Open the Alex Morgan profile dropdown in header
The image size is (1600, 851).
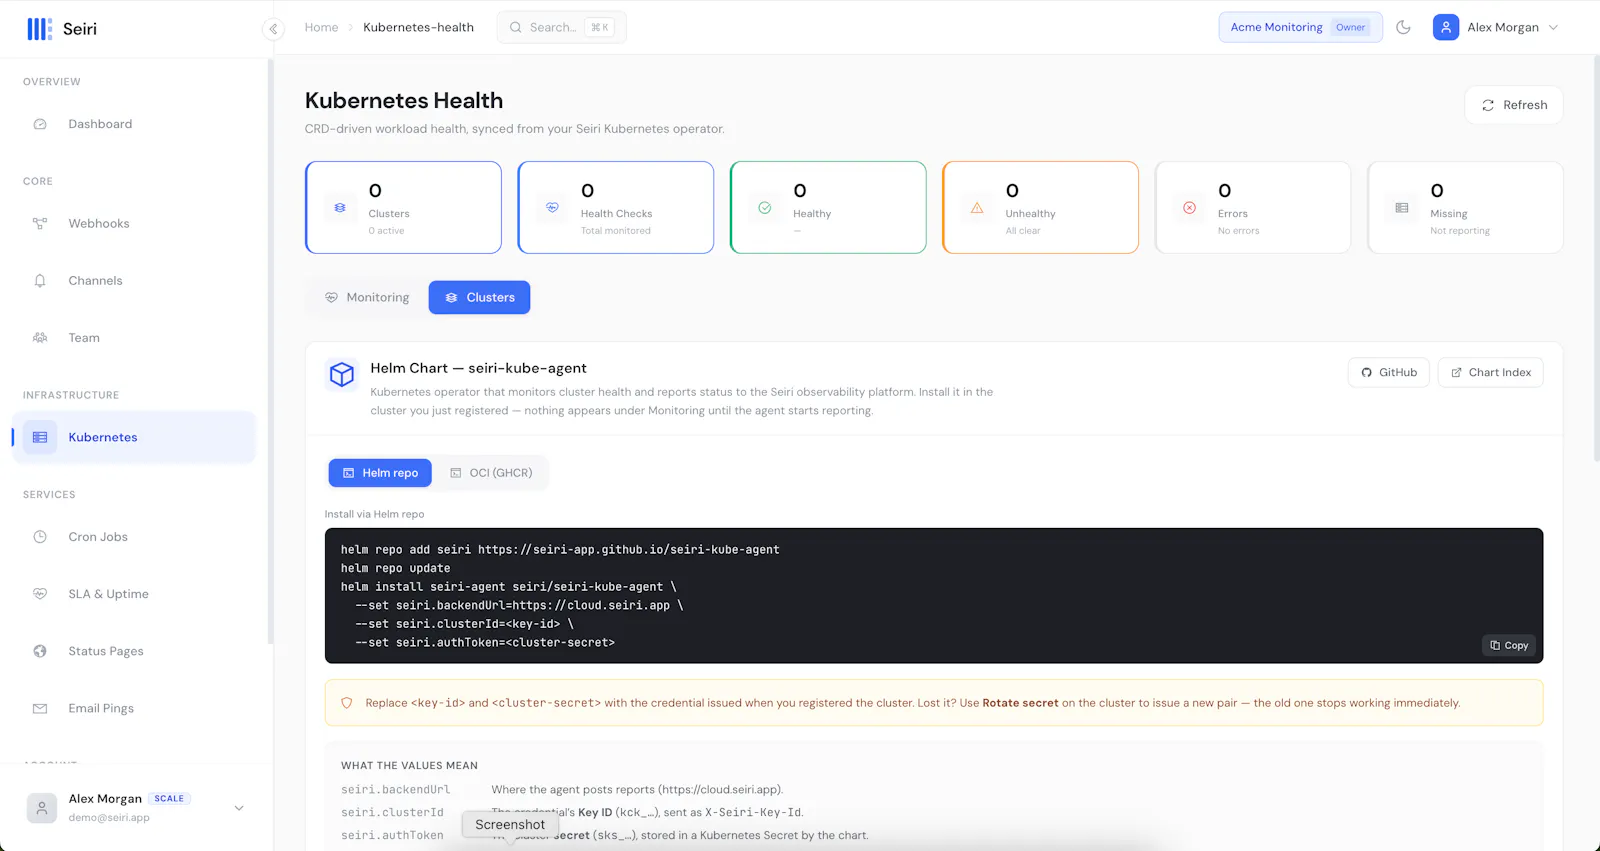[x=1496, y=28]
